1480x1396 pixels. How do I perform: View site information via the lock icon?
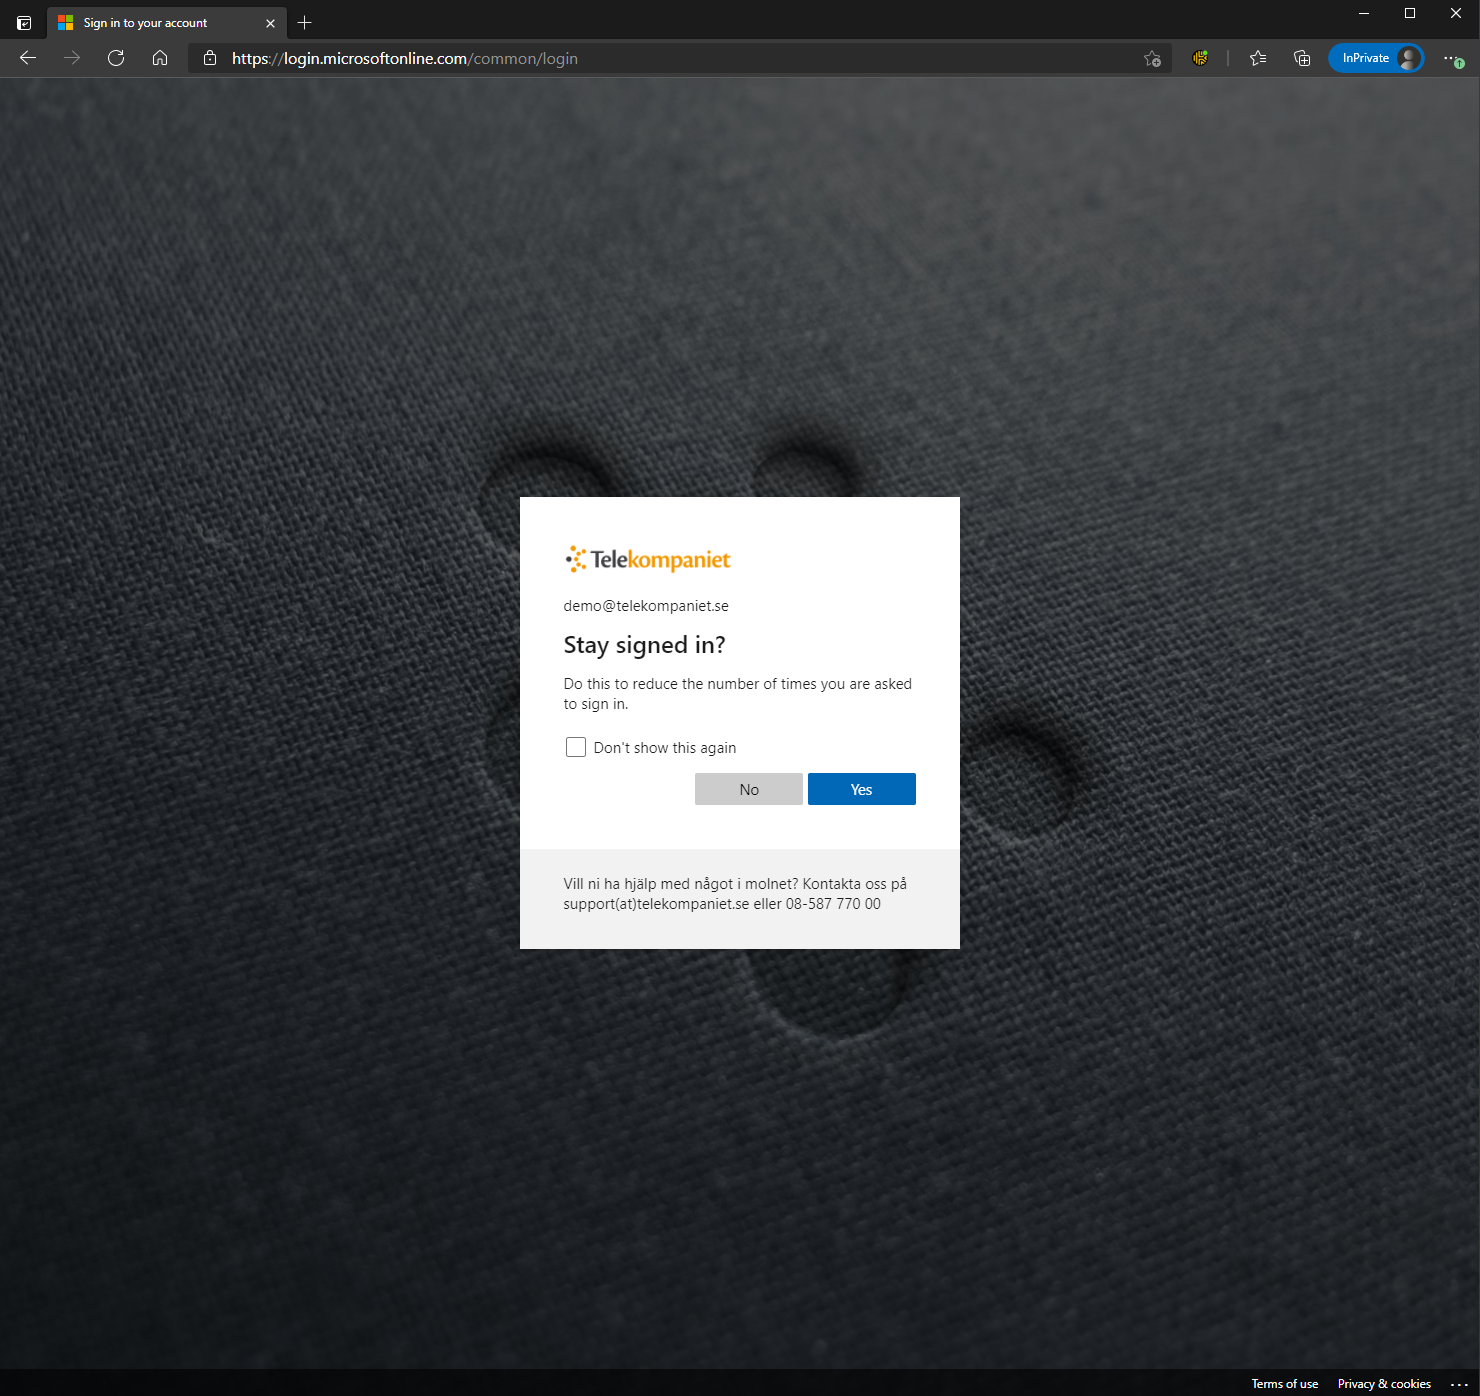coord(210,58)
